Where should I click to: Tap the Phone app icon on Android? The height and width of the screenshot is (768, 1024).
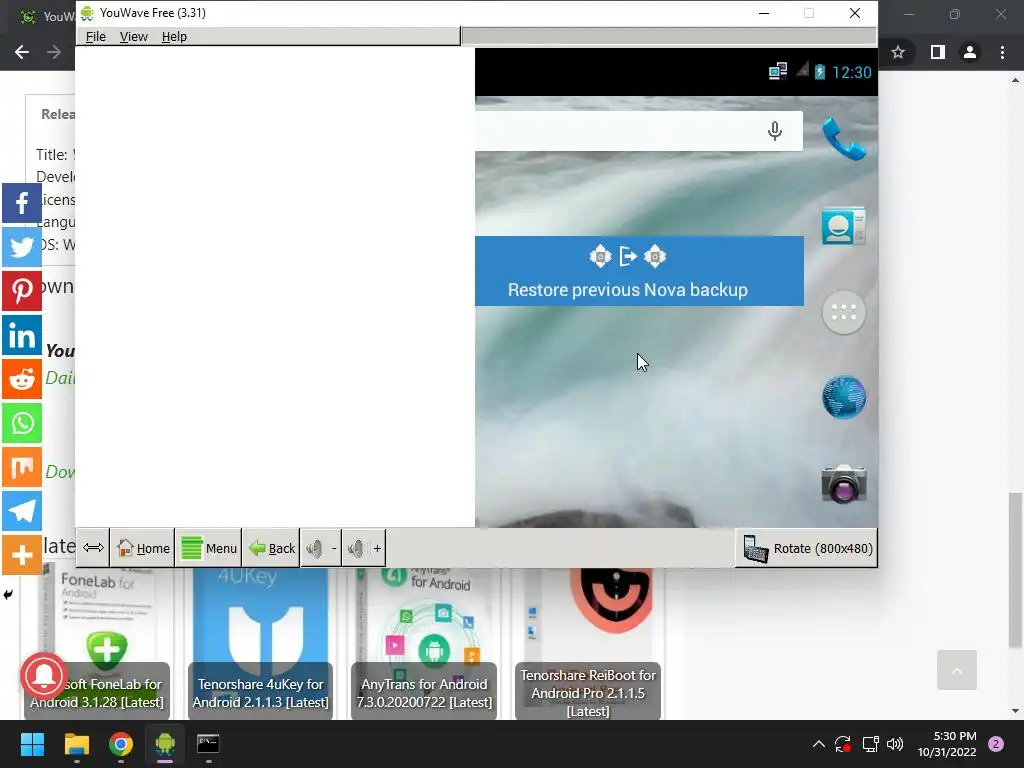pos(844,138)
